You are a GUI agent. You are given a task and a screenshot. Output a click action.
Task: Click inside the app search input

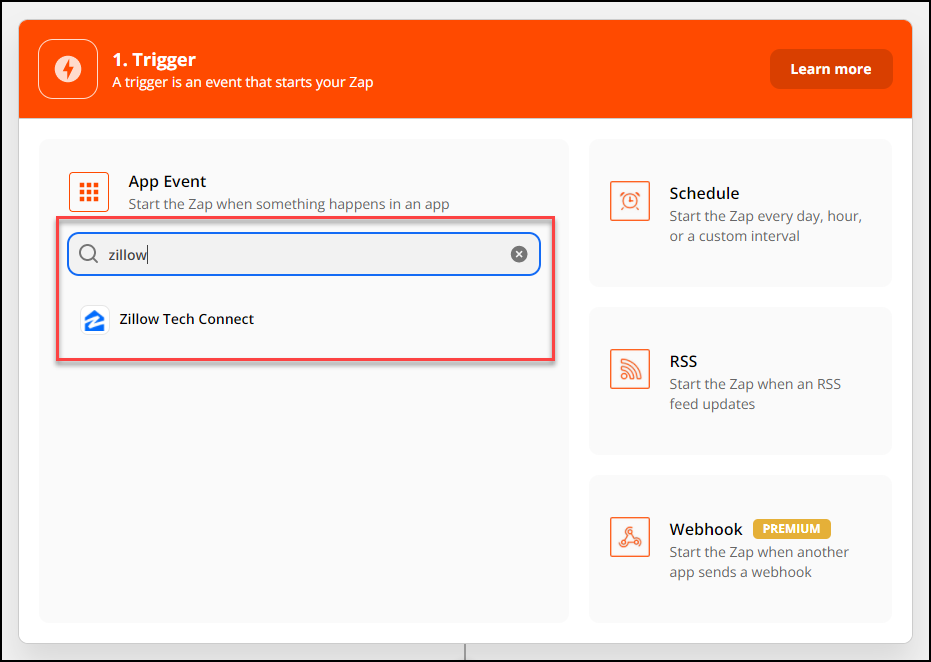pos(300,254)
